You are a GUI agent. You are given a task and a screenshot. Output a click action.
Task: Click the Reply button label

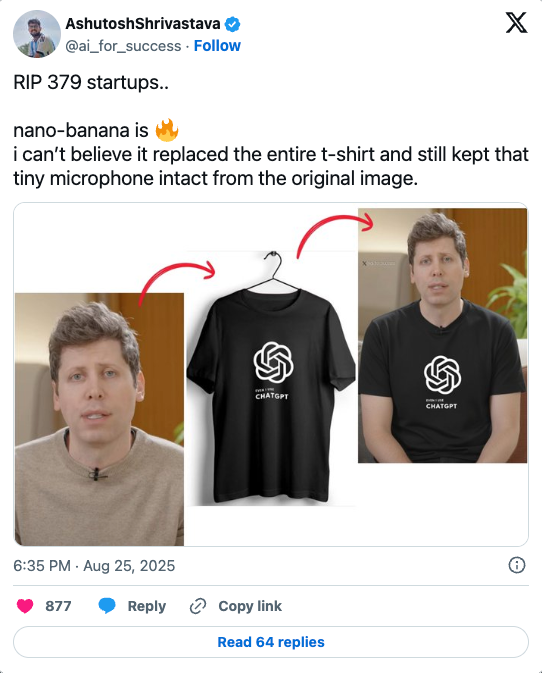coord(147,606)
